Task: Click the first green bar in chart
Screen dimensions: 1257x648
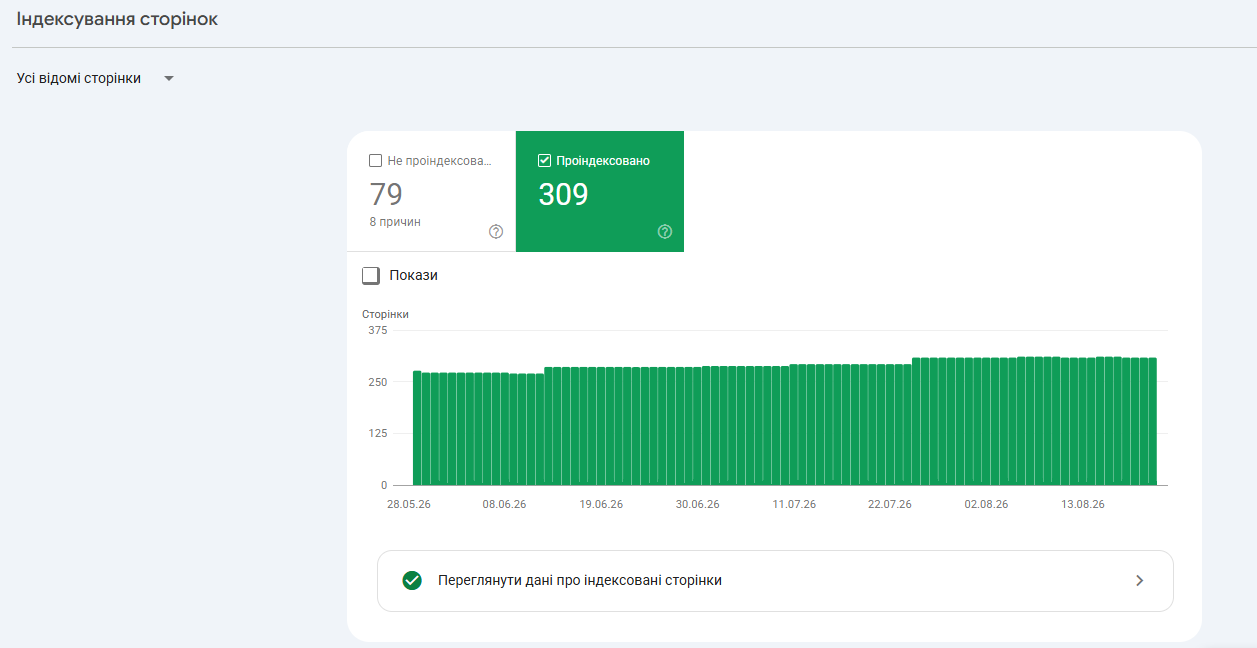Action: coord(417,428)
